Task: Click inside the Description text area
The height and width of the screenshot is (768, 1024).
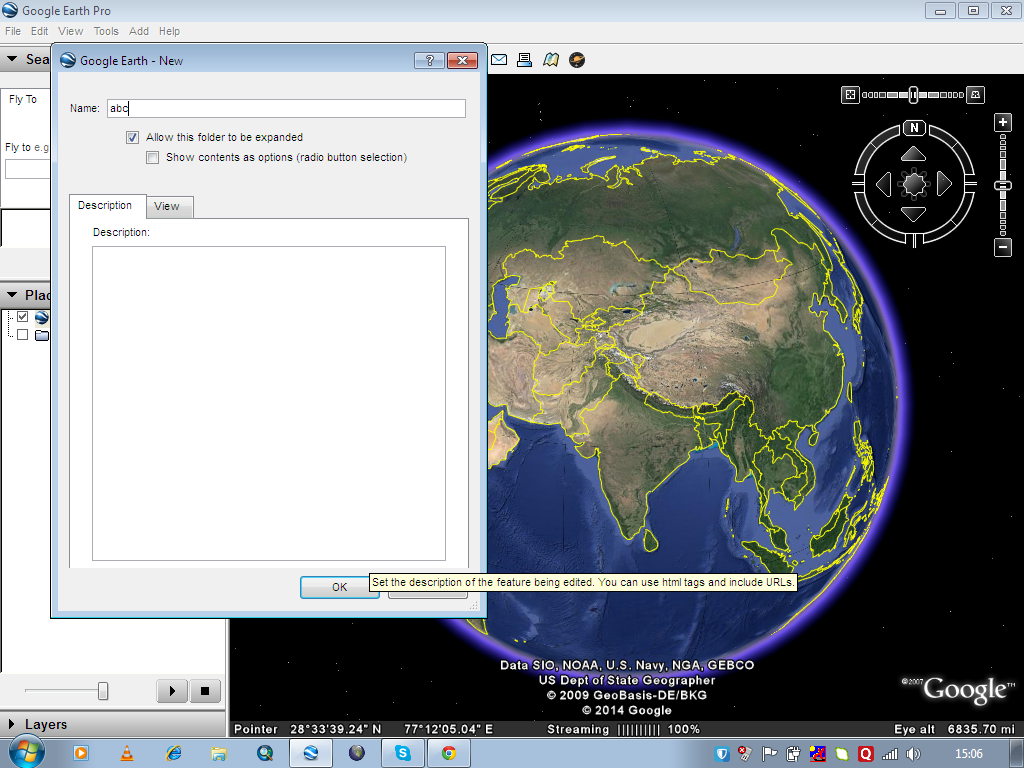Action: coord(268,400)
